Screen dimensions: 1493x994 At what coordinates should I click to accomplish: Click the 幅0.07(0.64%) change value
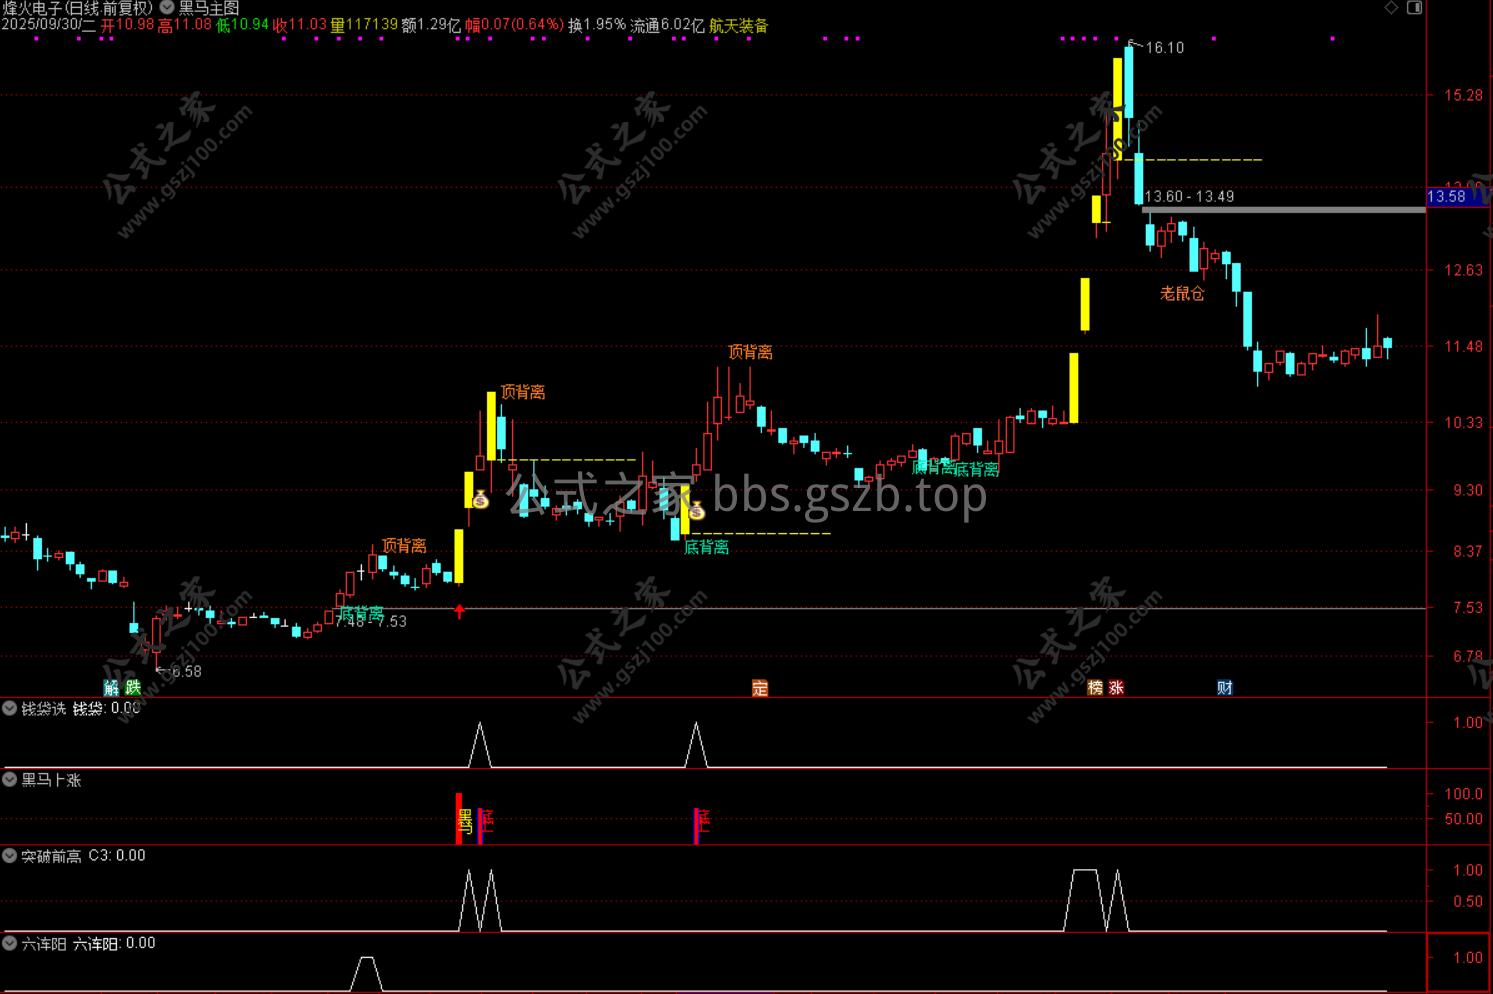[514, 26]
